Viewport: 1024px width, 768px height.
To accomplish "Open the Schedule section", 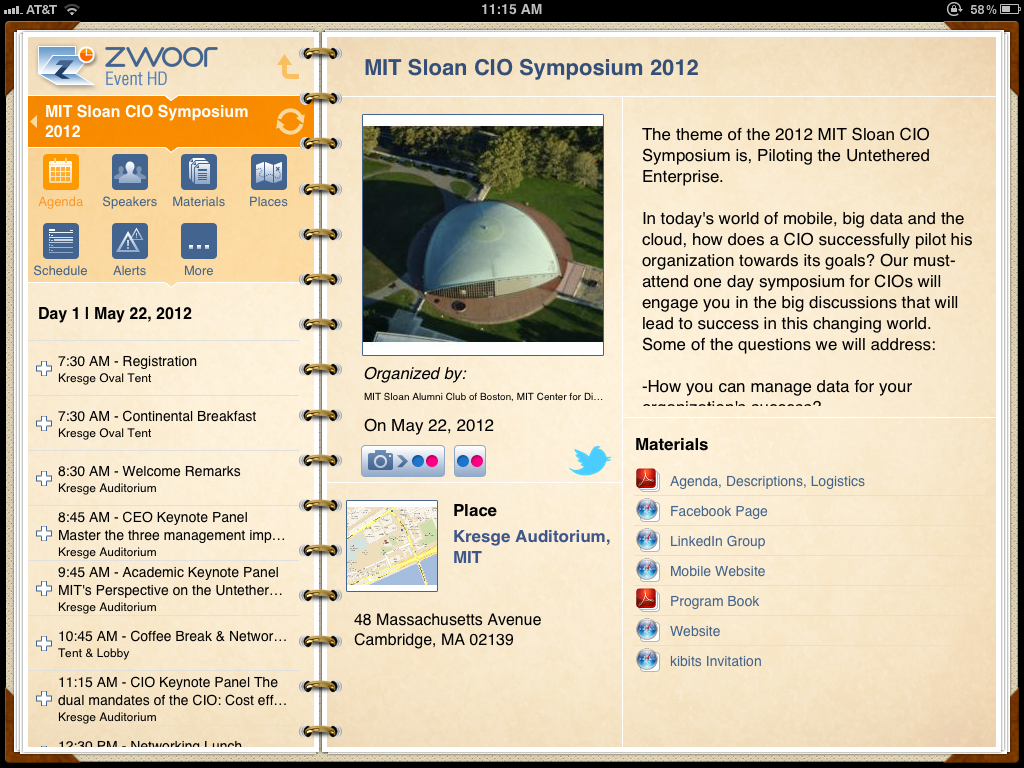I will 60,250.
